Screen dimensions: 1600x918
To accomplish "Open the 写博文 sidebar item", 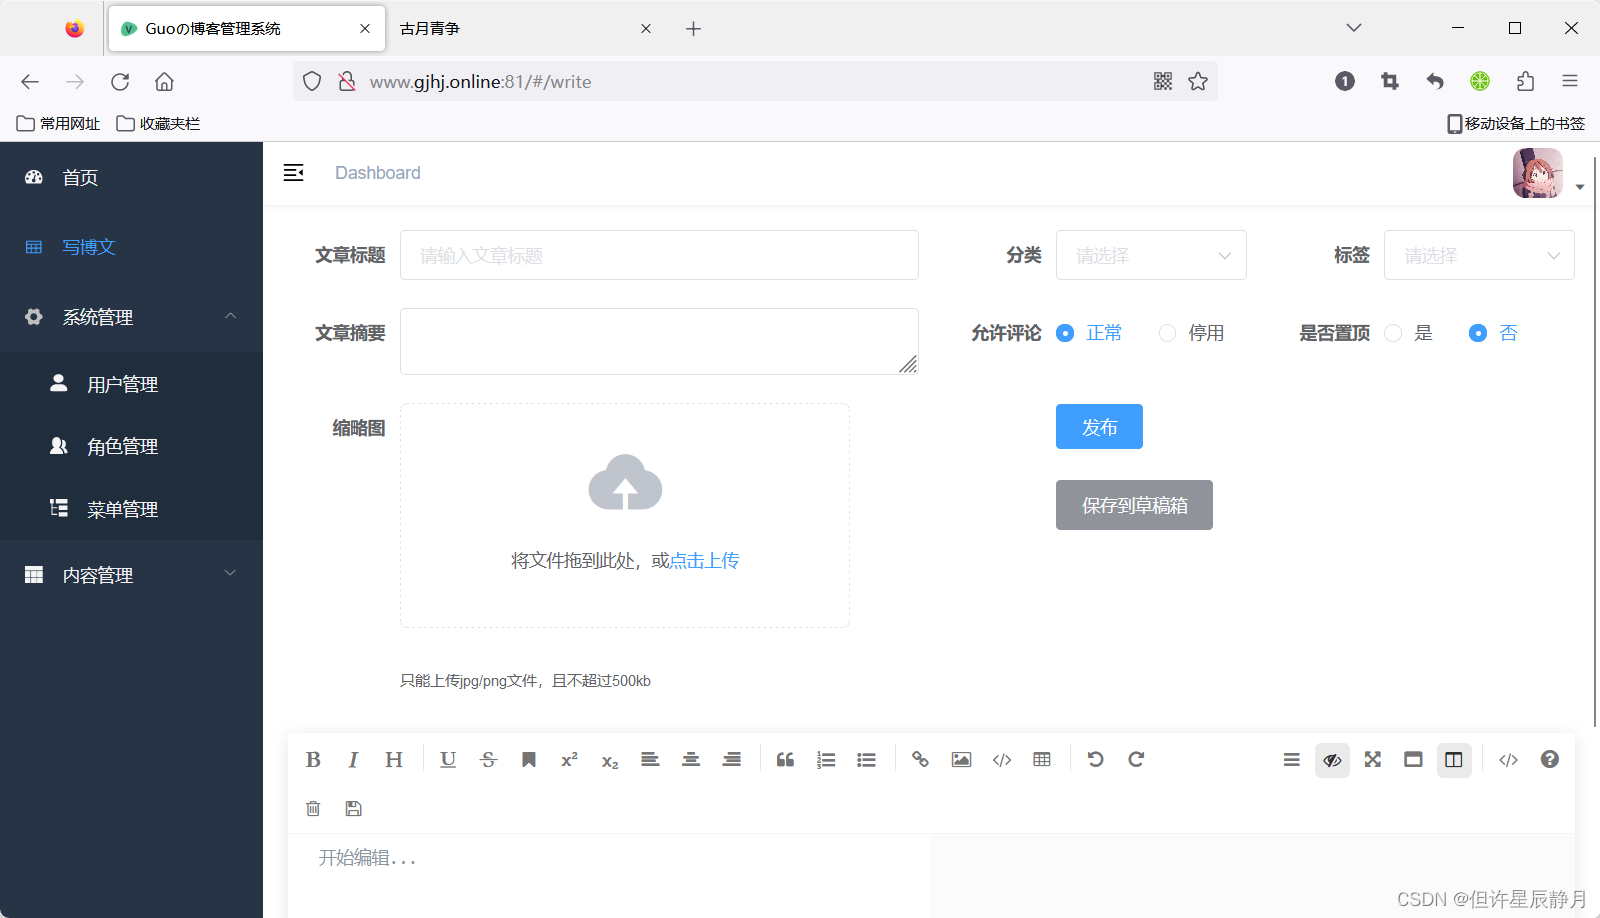I will click(x=131, y=247).
